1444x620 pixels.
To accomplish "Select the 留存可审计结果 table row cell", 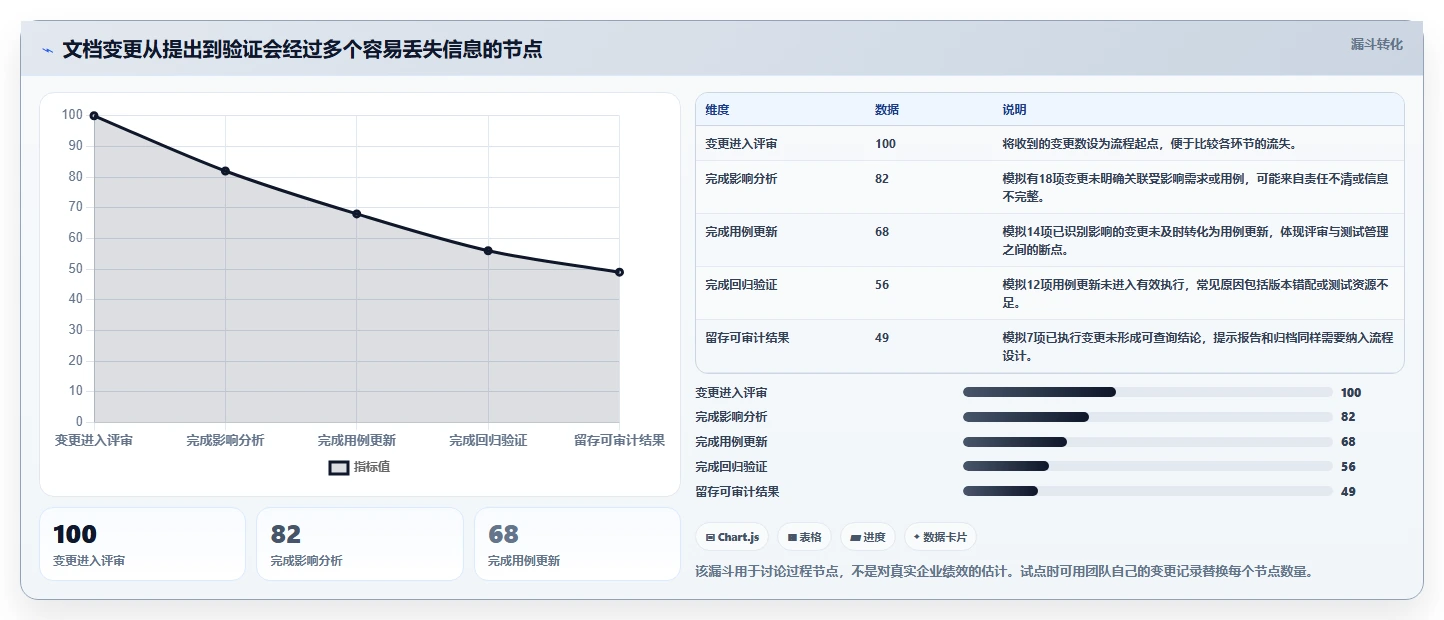I will pyautogui.click(x=747, y=338).
